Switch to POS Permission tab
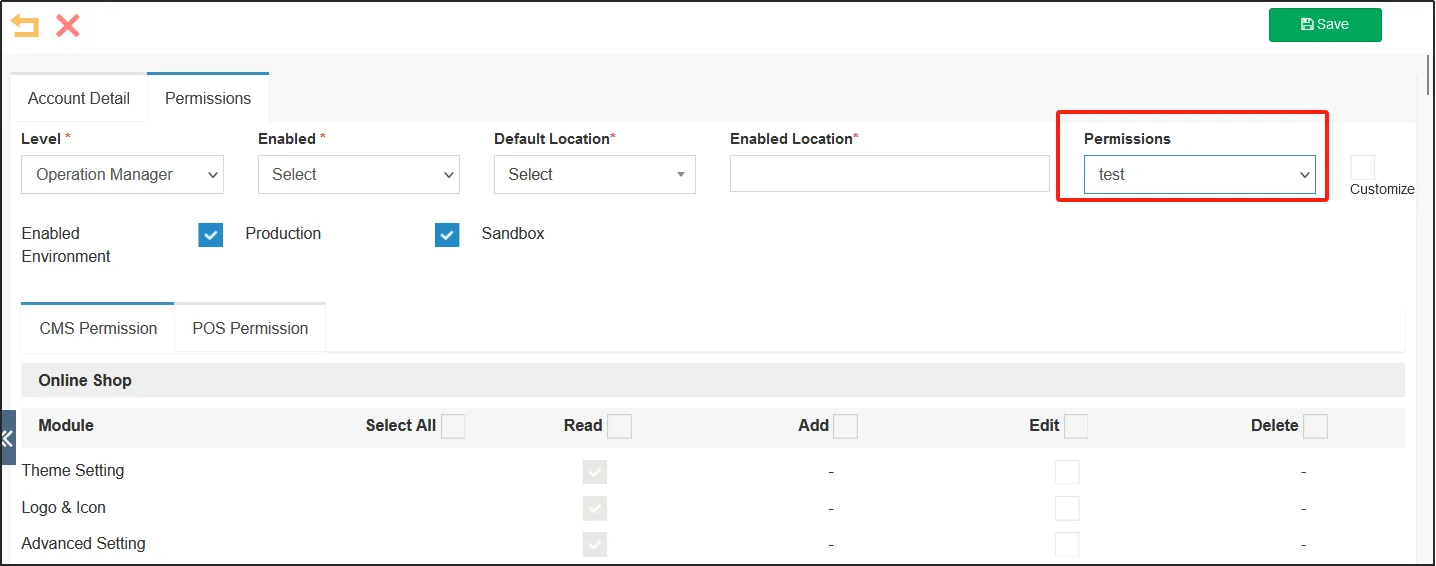Viewport: 1436px width, 566px height. coord(250,328)
